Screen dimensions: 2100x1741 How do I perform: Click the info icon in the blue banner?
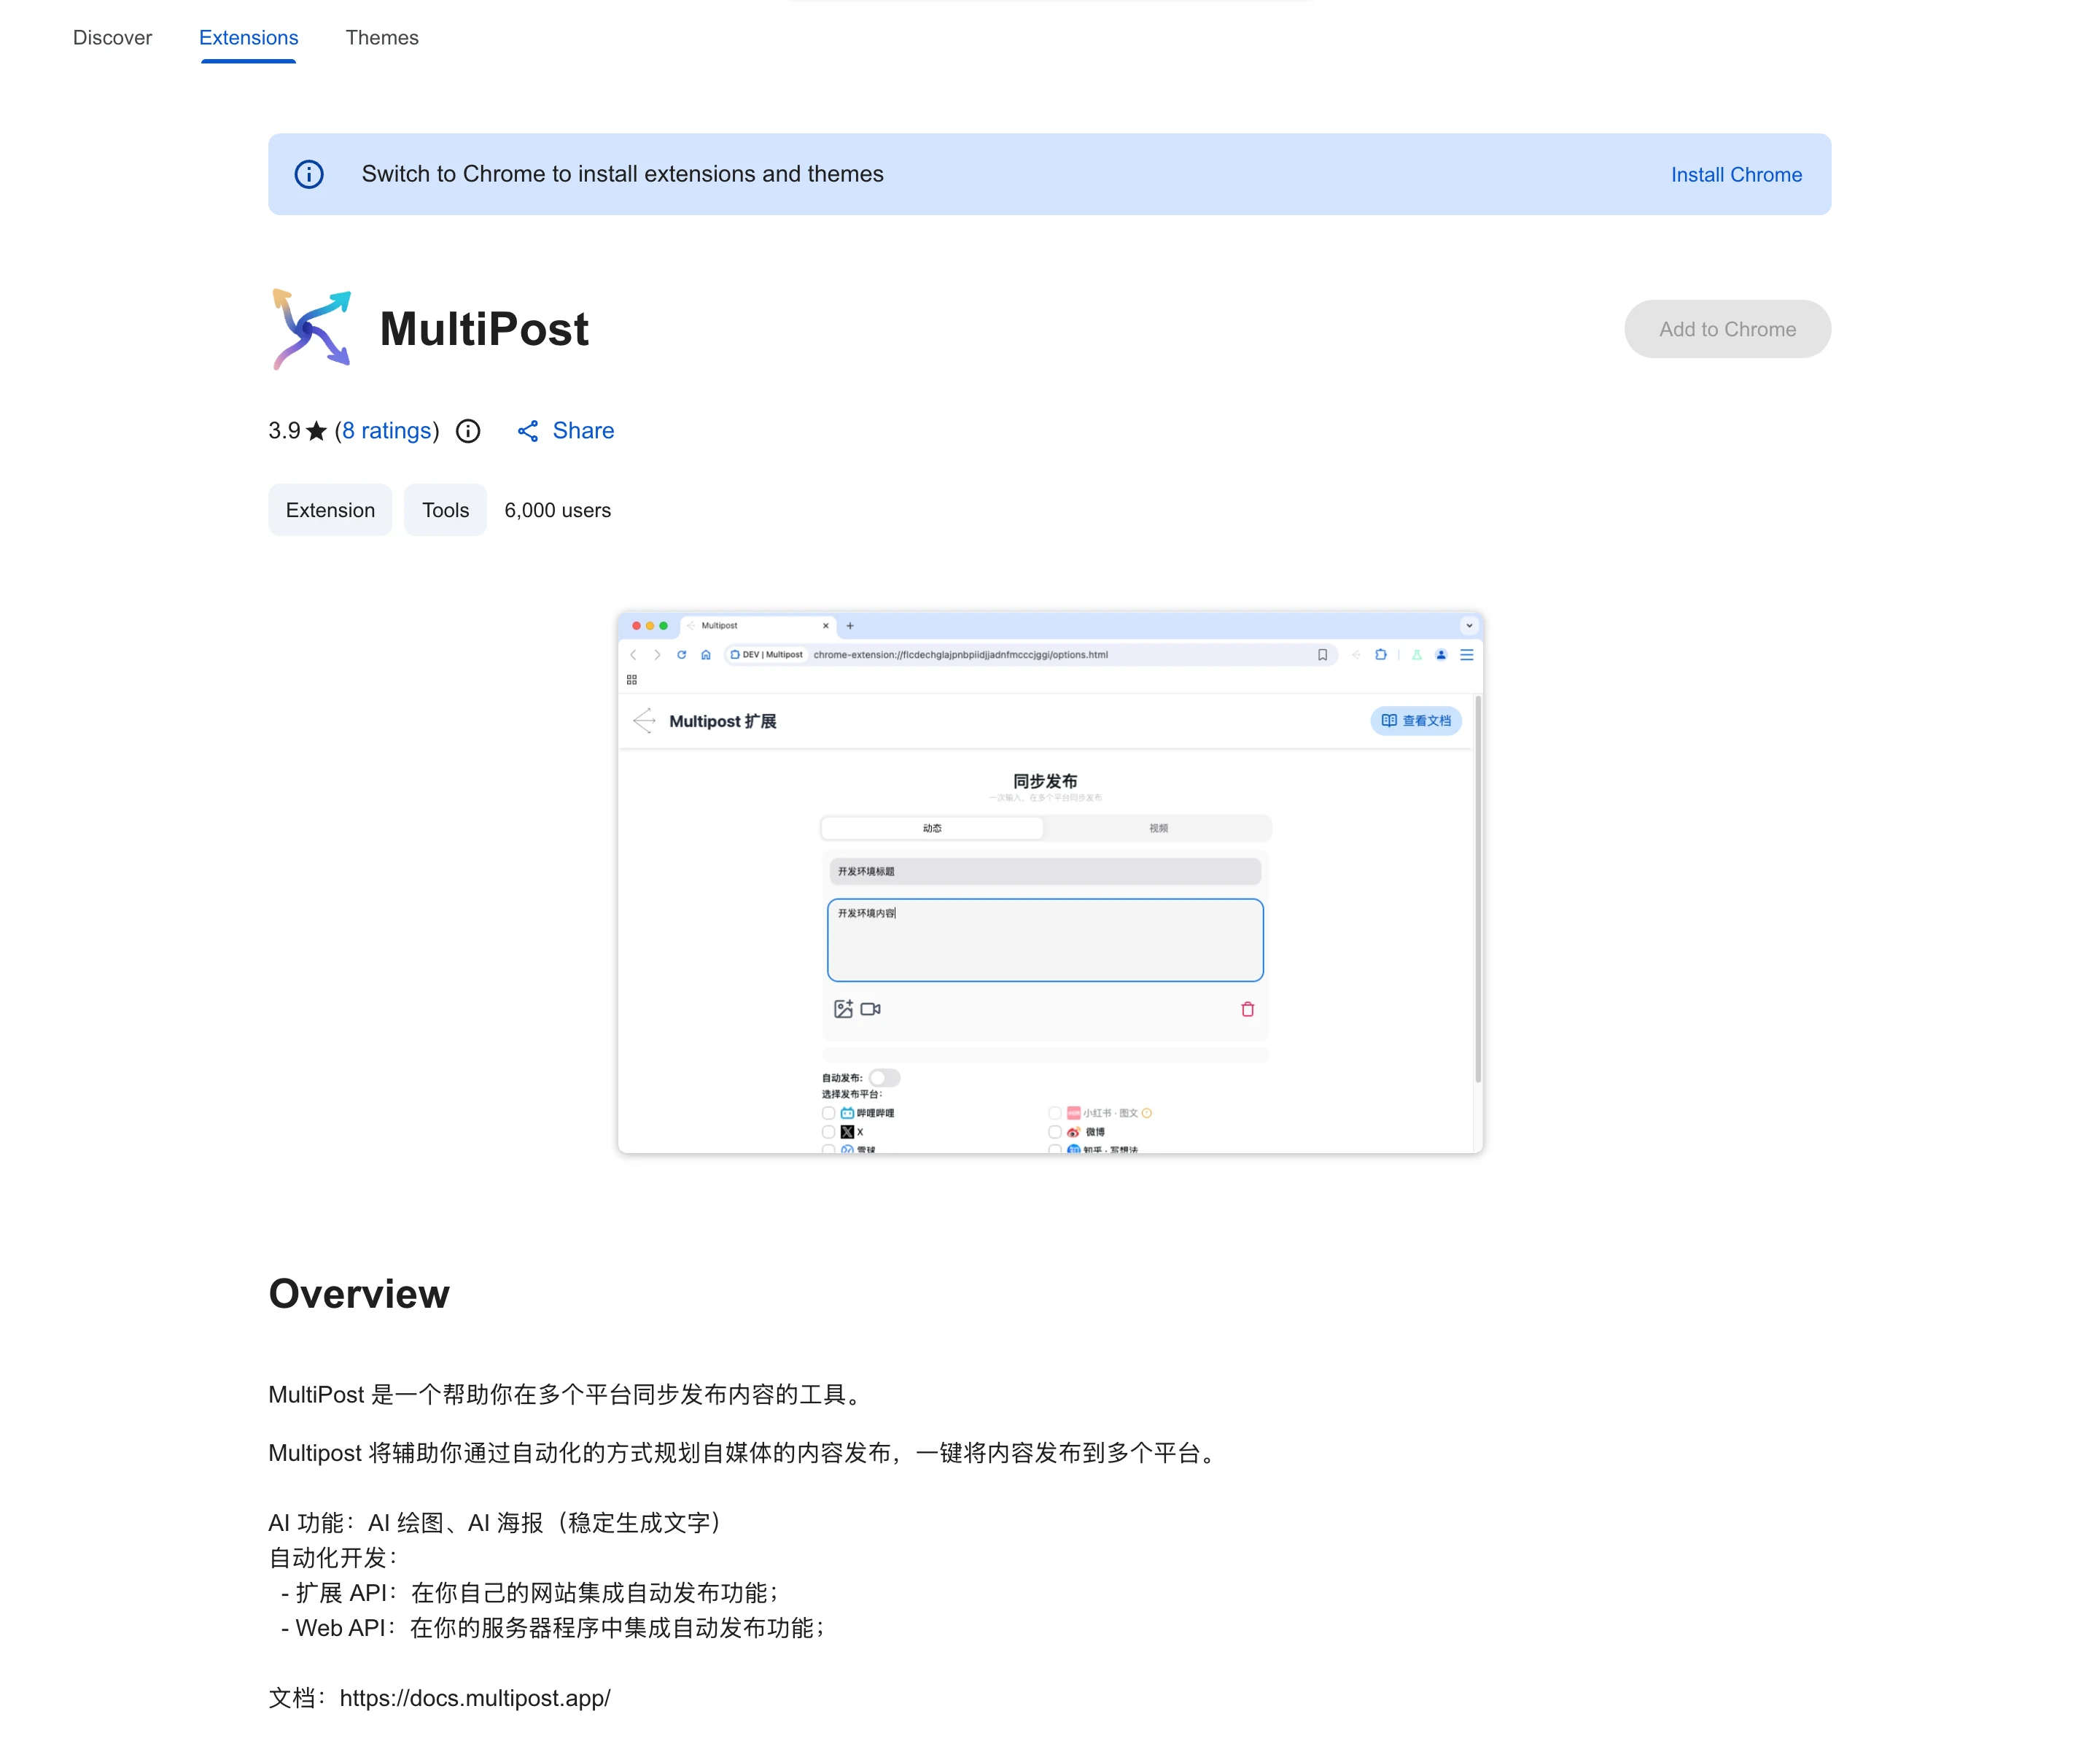pos(309,175)
